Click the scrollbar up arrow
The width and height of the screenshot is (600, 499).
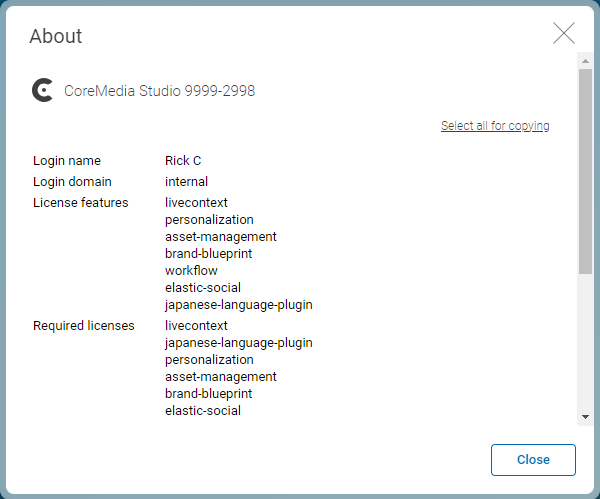point(585,59)
